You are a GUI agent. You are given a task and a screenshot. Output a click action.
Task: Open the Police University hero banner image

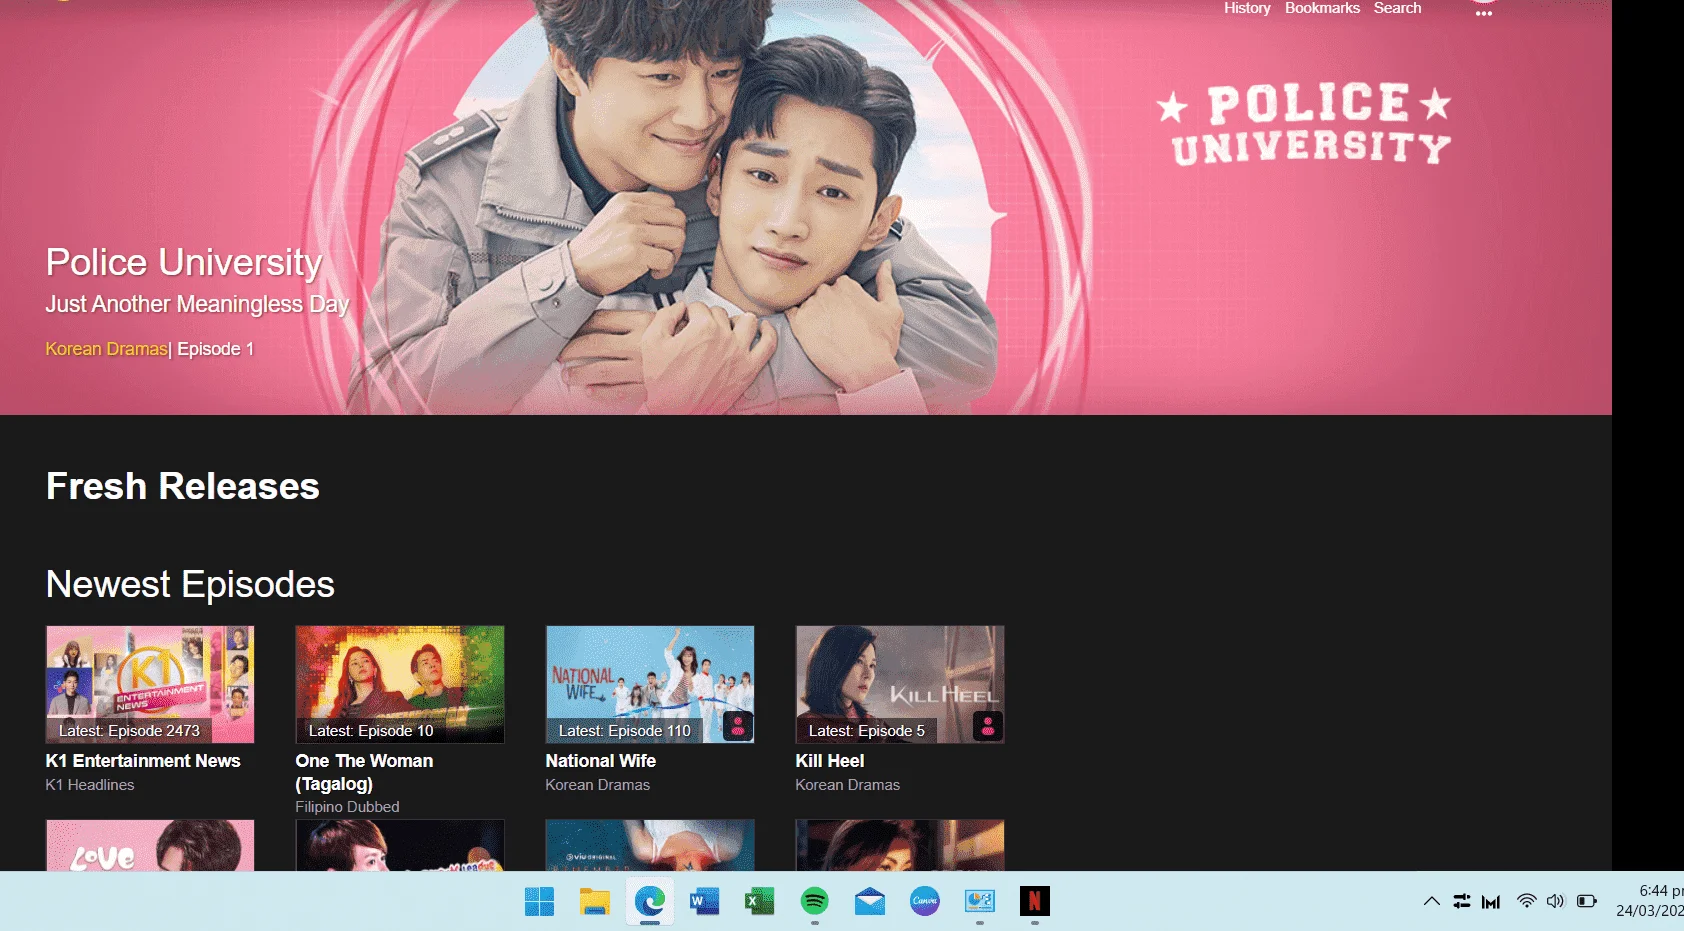[x=806, y=207]
